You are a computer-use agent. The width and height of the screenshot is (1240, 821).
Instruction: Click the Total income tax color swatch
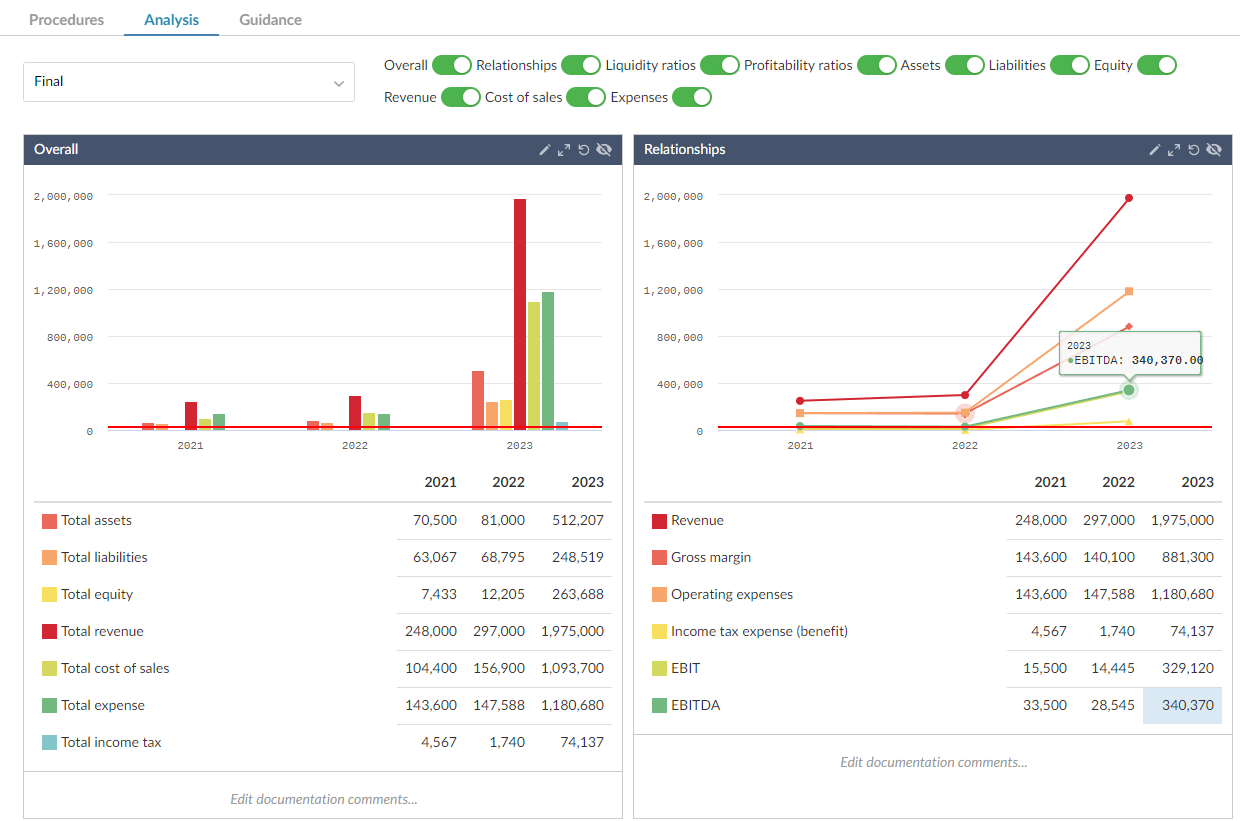49,743
